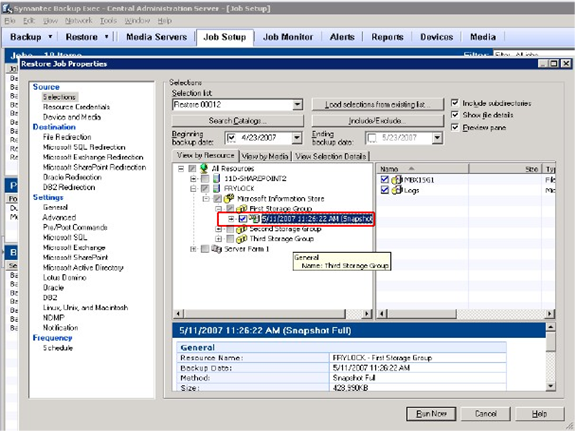
Task: Expand the 11D-SHAREPOINT2 tree node
Action: (x=193, y=179)
